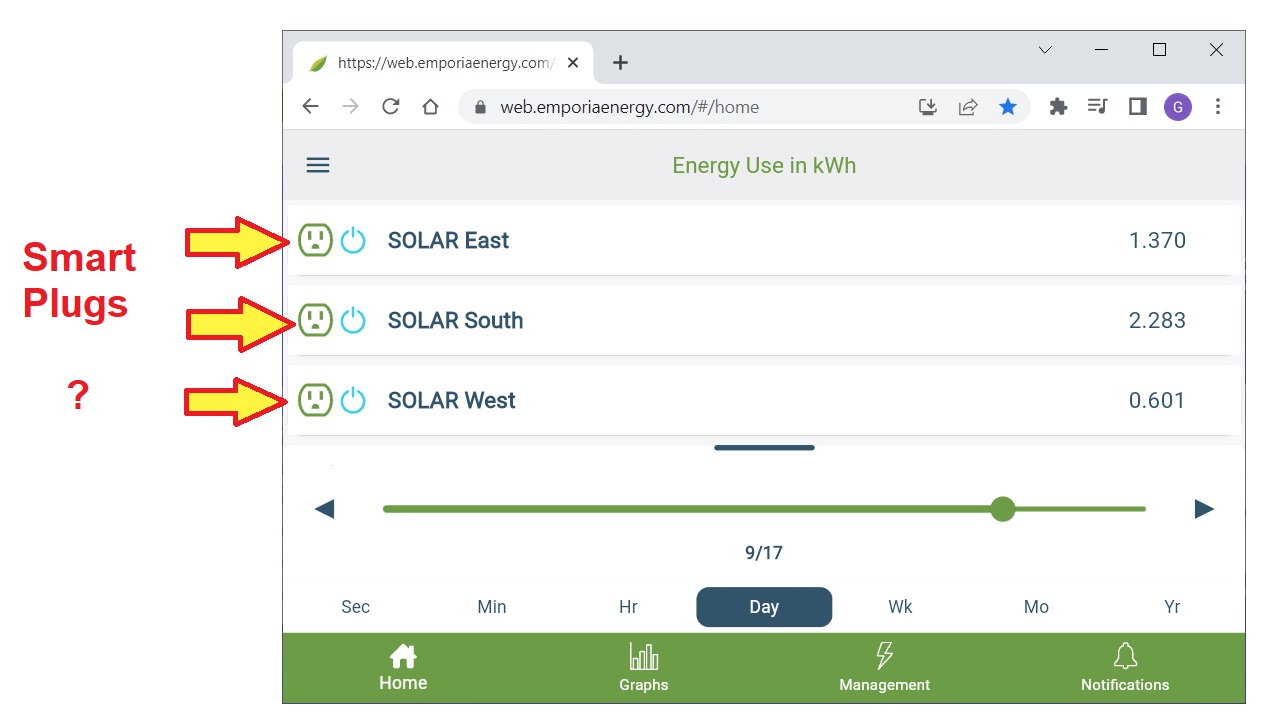This screenshot has width=1265, height=719.
Task: Open the Graphs view
Action: 644,668
